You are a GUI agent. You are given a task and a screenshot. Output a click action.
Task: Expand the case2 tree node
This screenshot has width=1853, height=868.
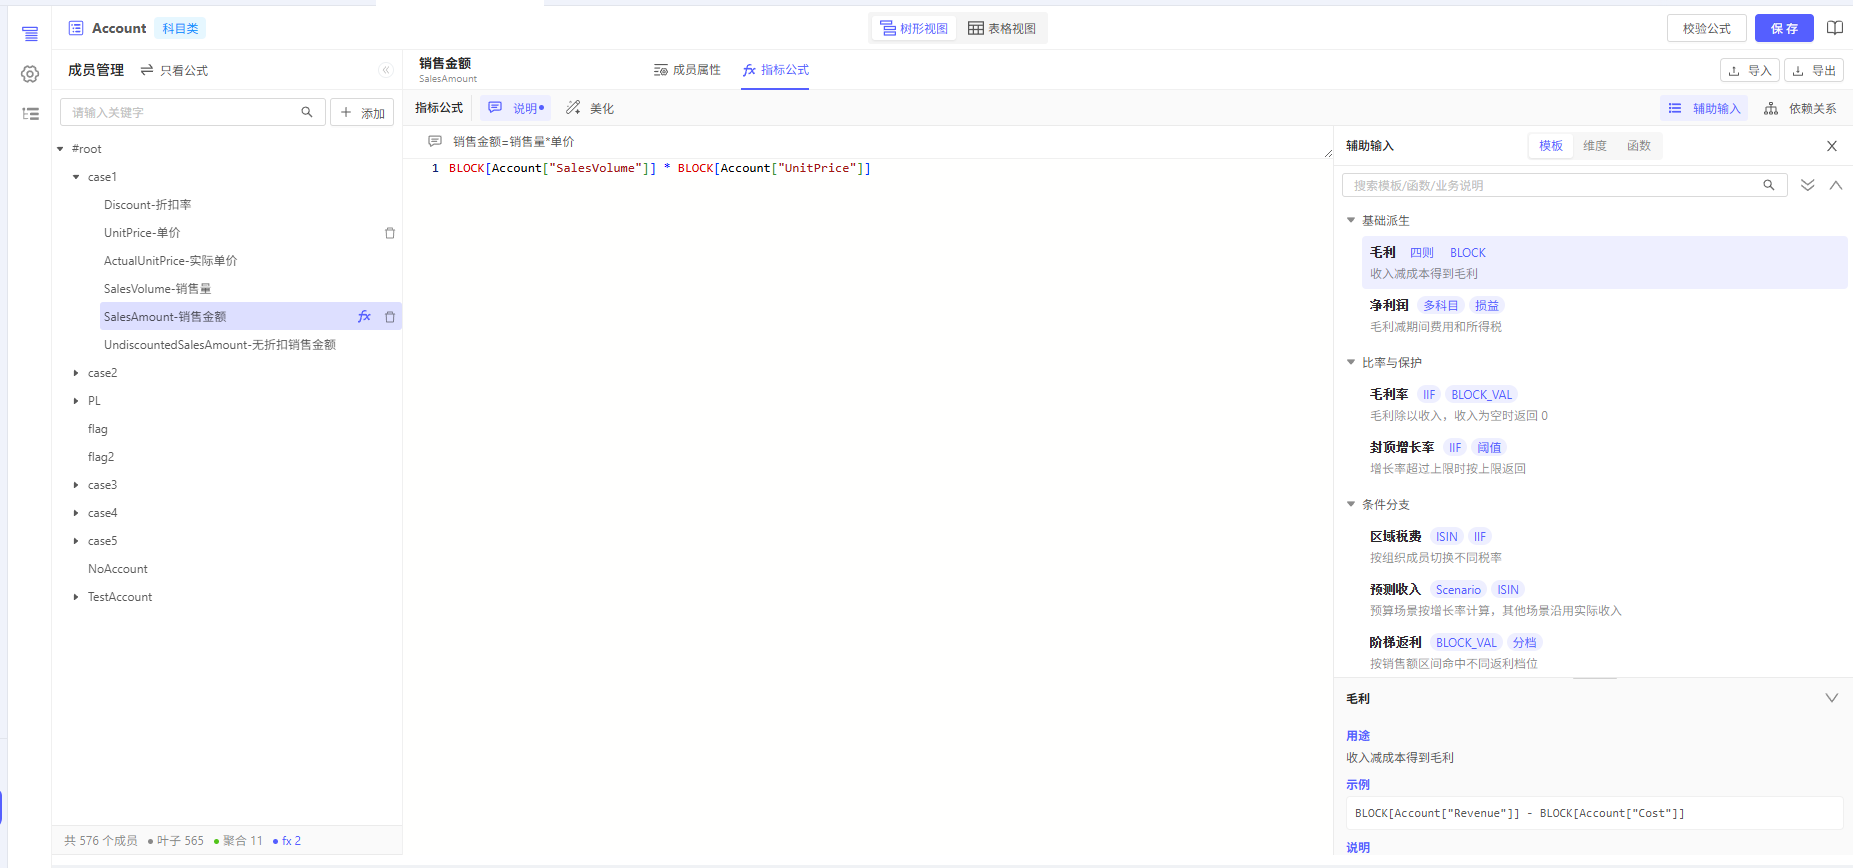[x=76, y=373]
